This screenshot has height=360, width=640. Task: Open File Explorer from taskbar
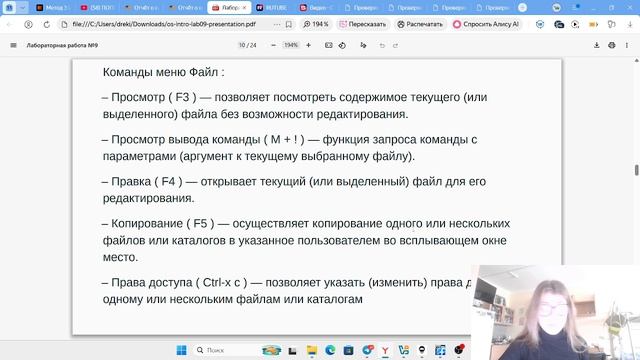(x=312, y=350)
